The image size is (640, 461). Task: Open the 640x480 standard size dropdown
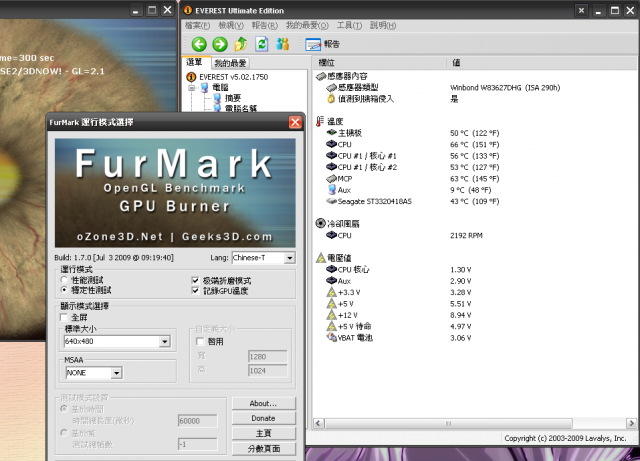click(x=164, y=341)
